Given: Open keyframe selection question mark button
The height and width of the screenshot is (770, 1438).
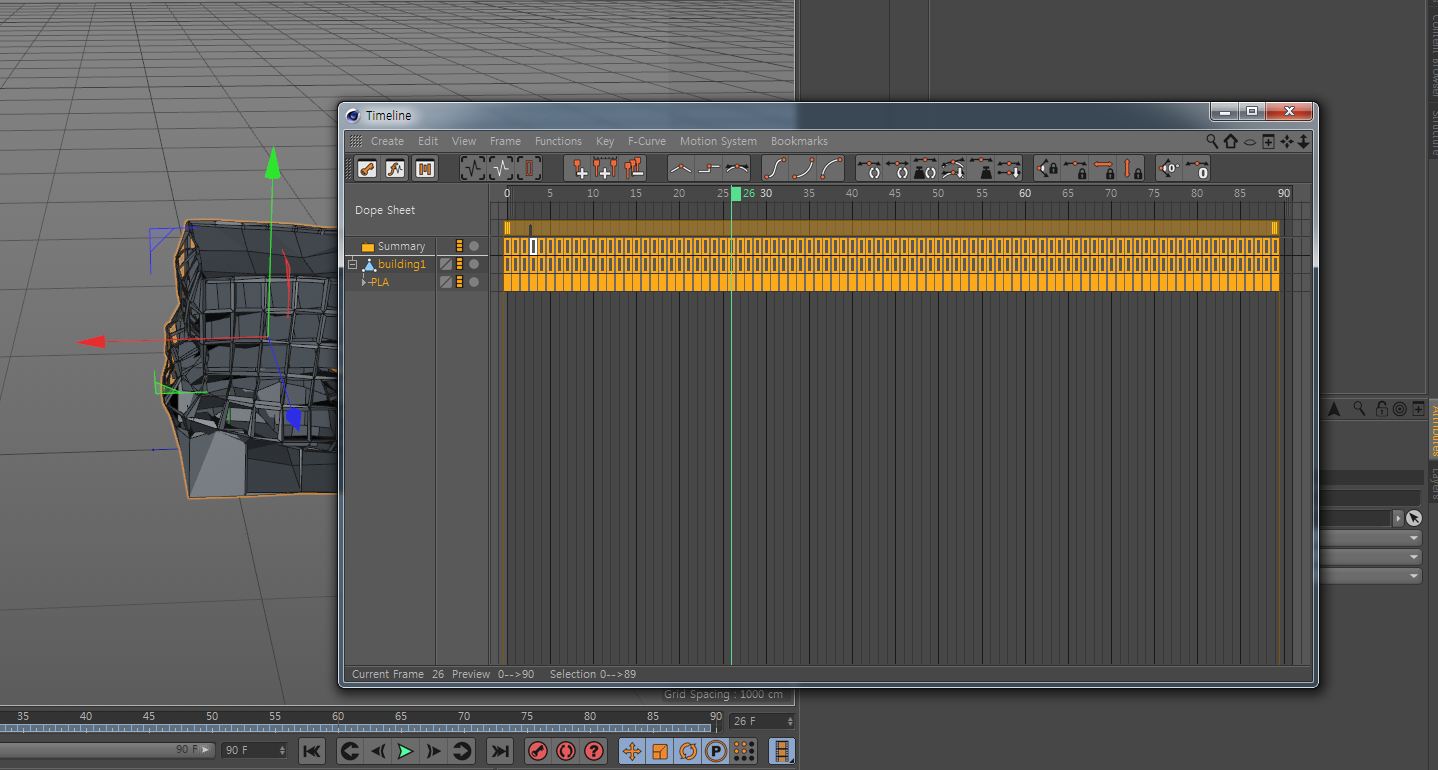Looking at the screenshot, I should coord(594,751).
